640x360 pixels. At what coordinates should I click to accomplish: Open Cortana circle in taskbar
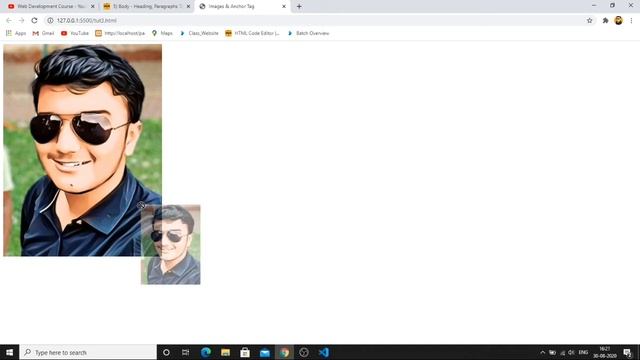166,352
